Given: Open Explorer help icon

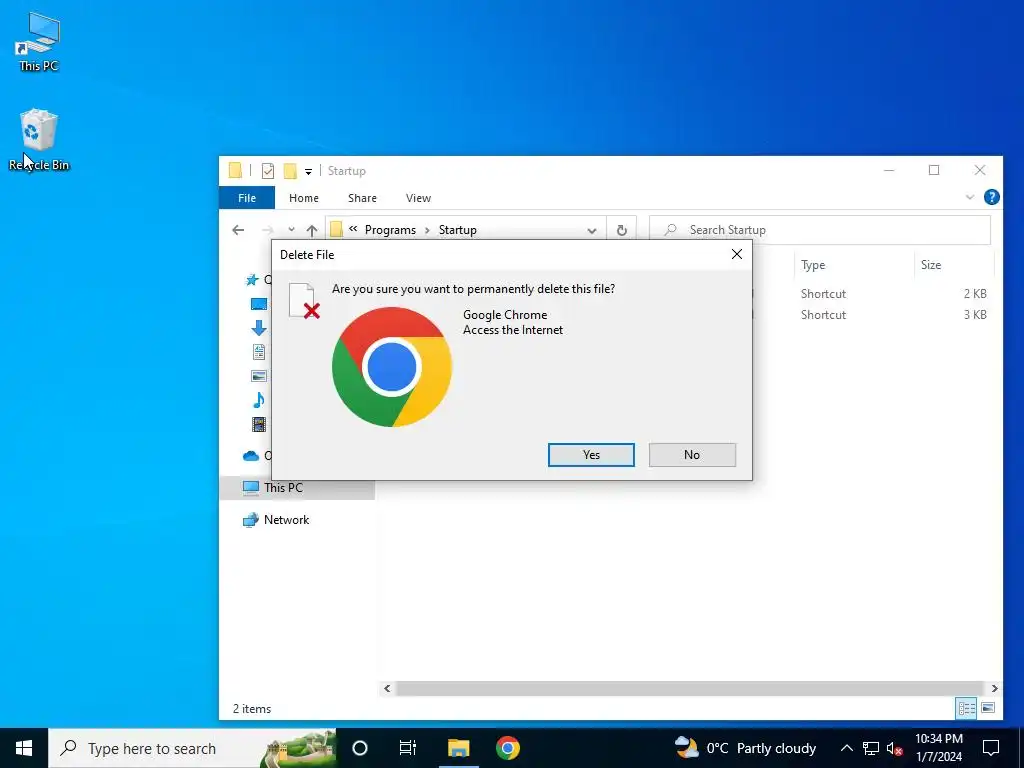Looking at the screenshot, I should tap(991, 197).
